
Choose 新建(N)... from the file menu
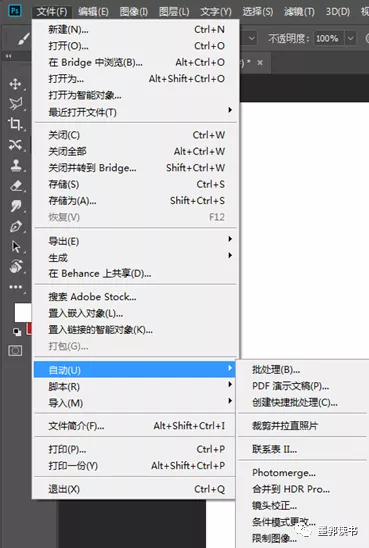(136, 29)
